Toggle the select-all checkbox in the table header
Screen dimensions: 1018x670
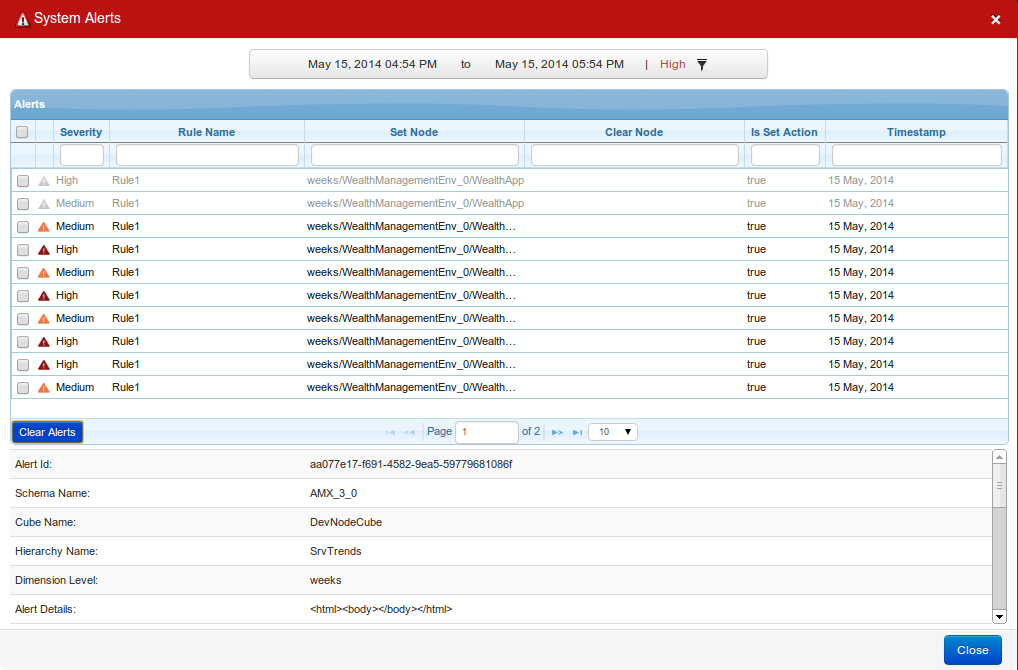[22, 132]
